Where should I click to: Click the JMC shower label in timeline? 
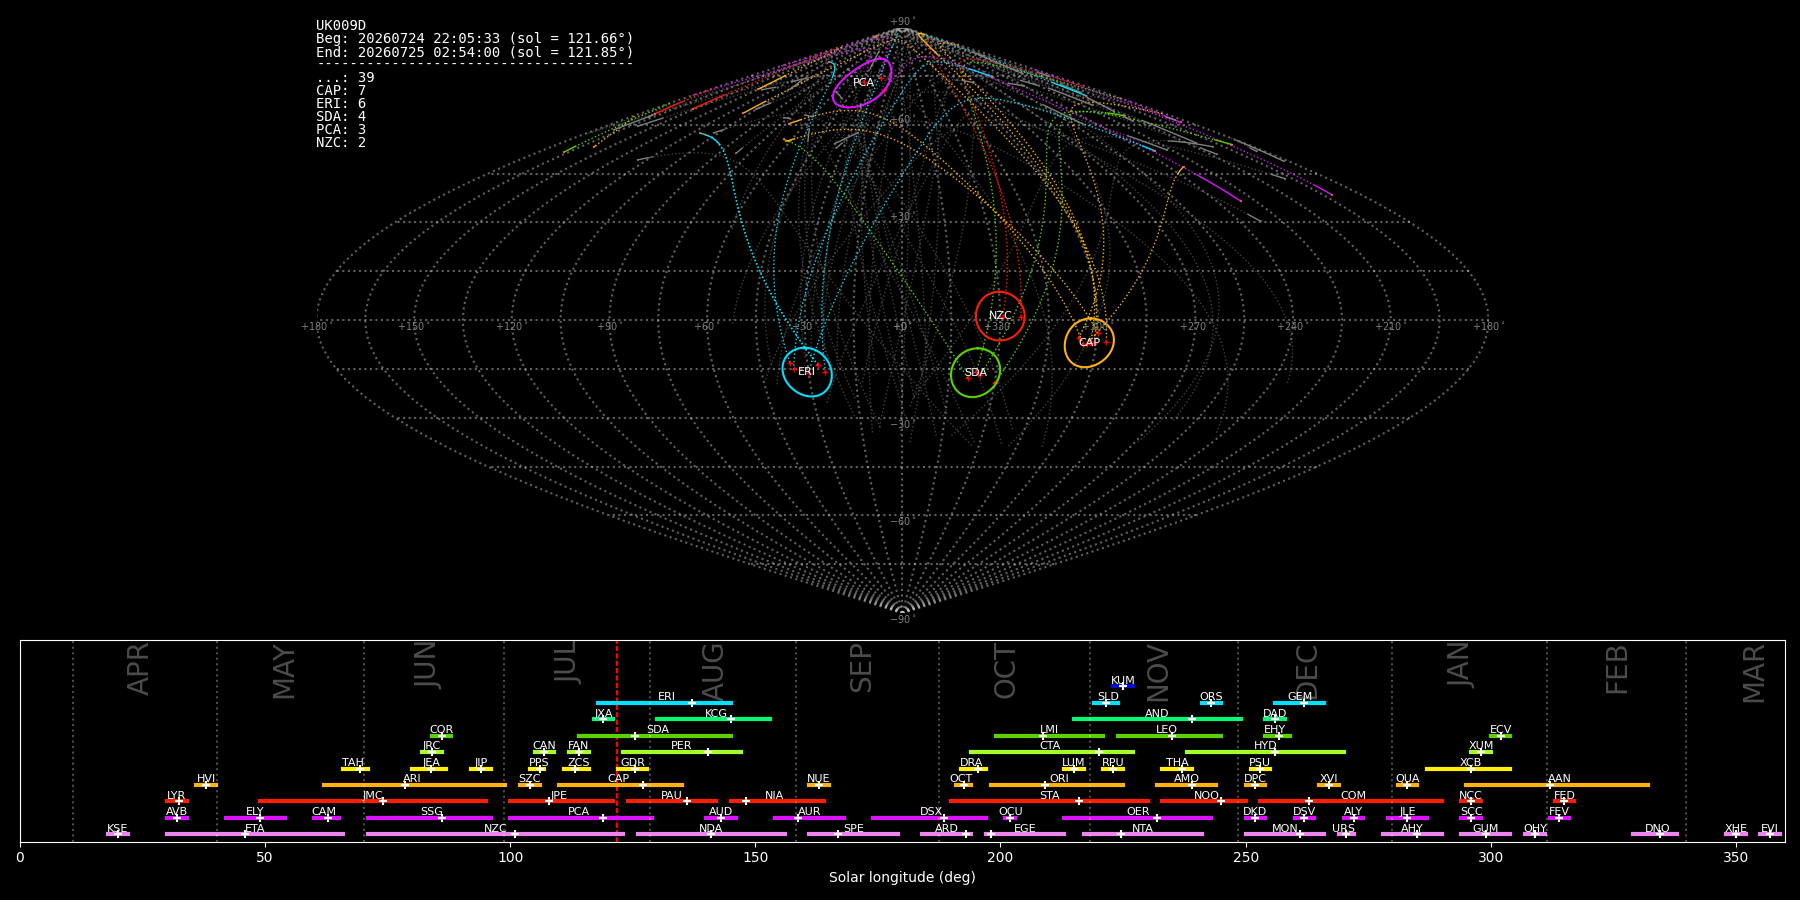tap(372, 796)
